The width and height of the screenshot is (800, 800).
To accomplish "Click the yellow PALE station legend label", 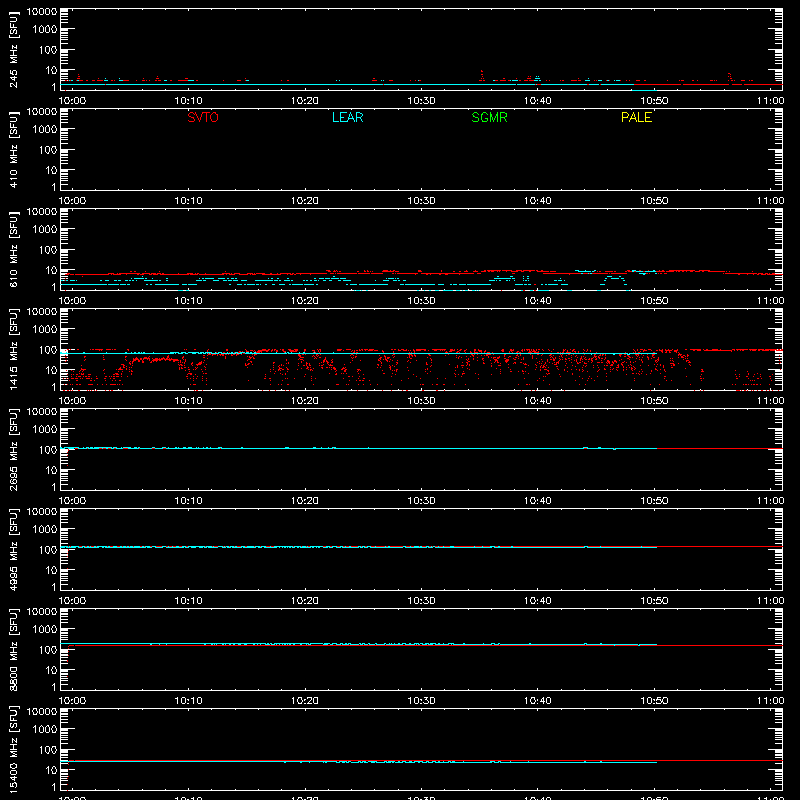I will point(636,117).
